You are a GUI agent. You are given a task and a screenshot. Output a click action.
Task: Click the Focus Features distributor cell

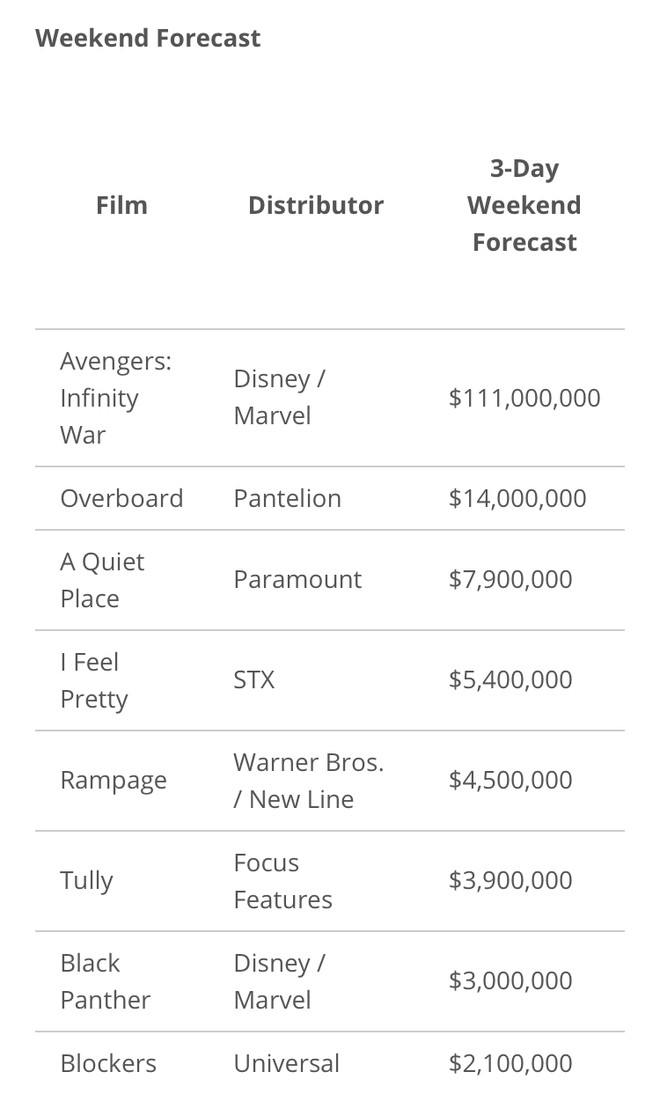(283, 881)
